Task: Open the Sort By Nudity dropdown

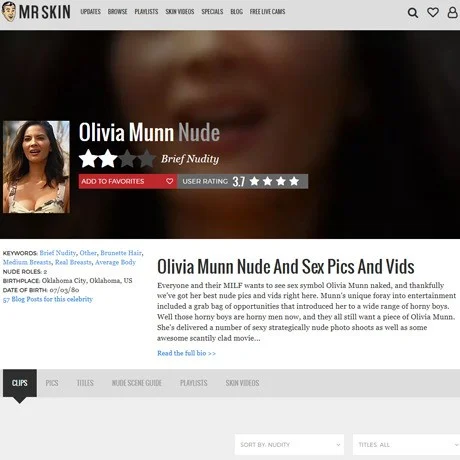Action: pos(289,445)
